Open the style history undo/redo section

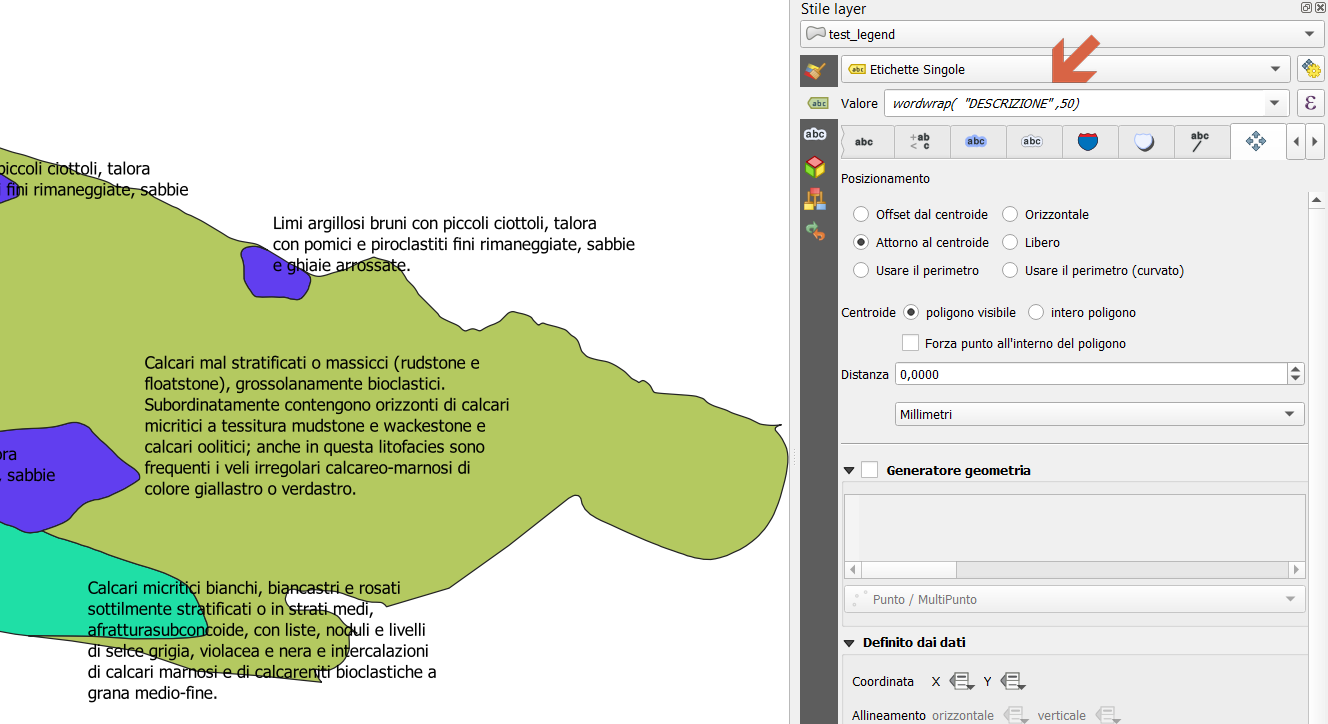(x=816, y=232)
